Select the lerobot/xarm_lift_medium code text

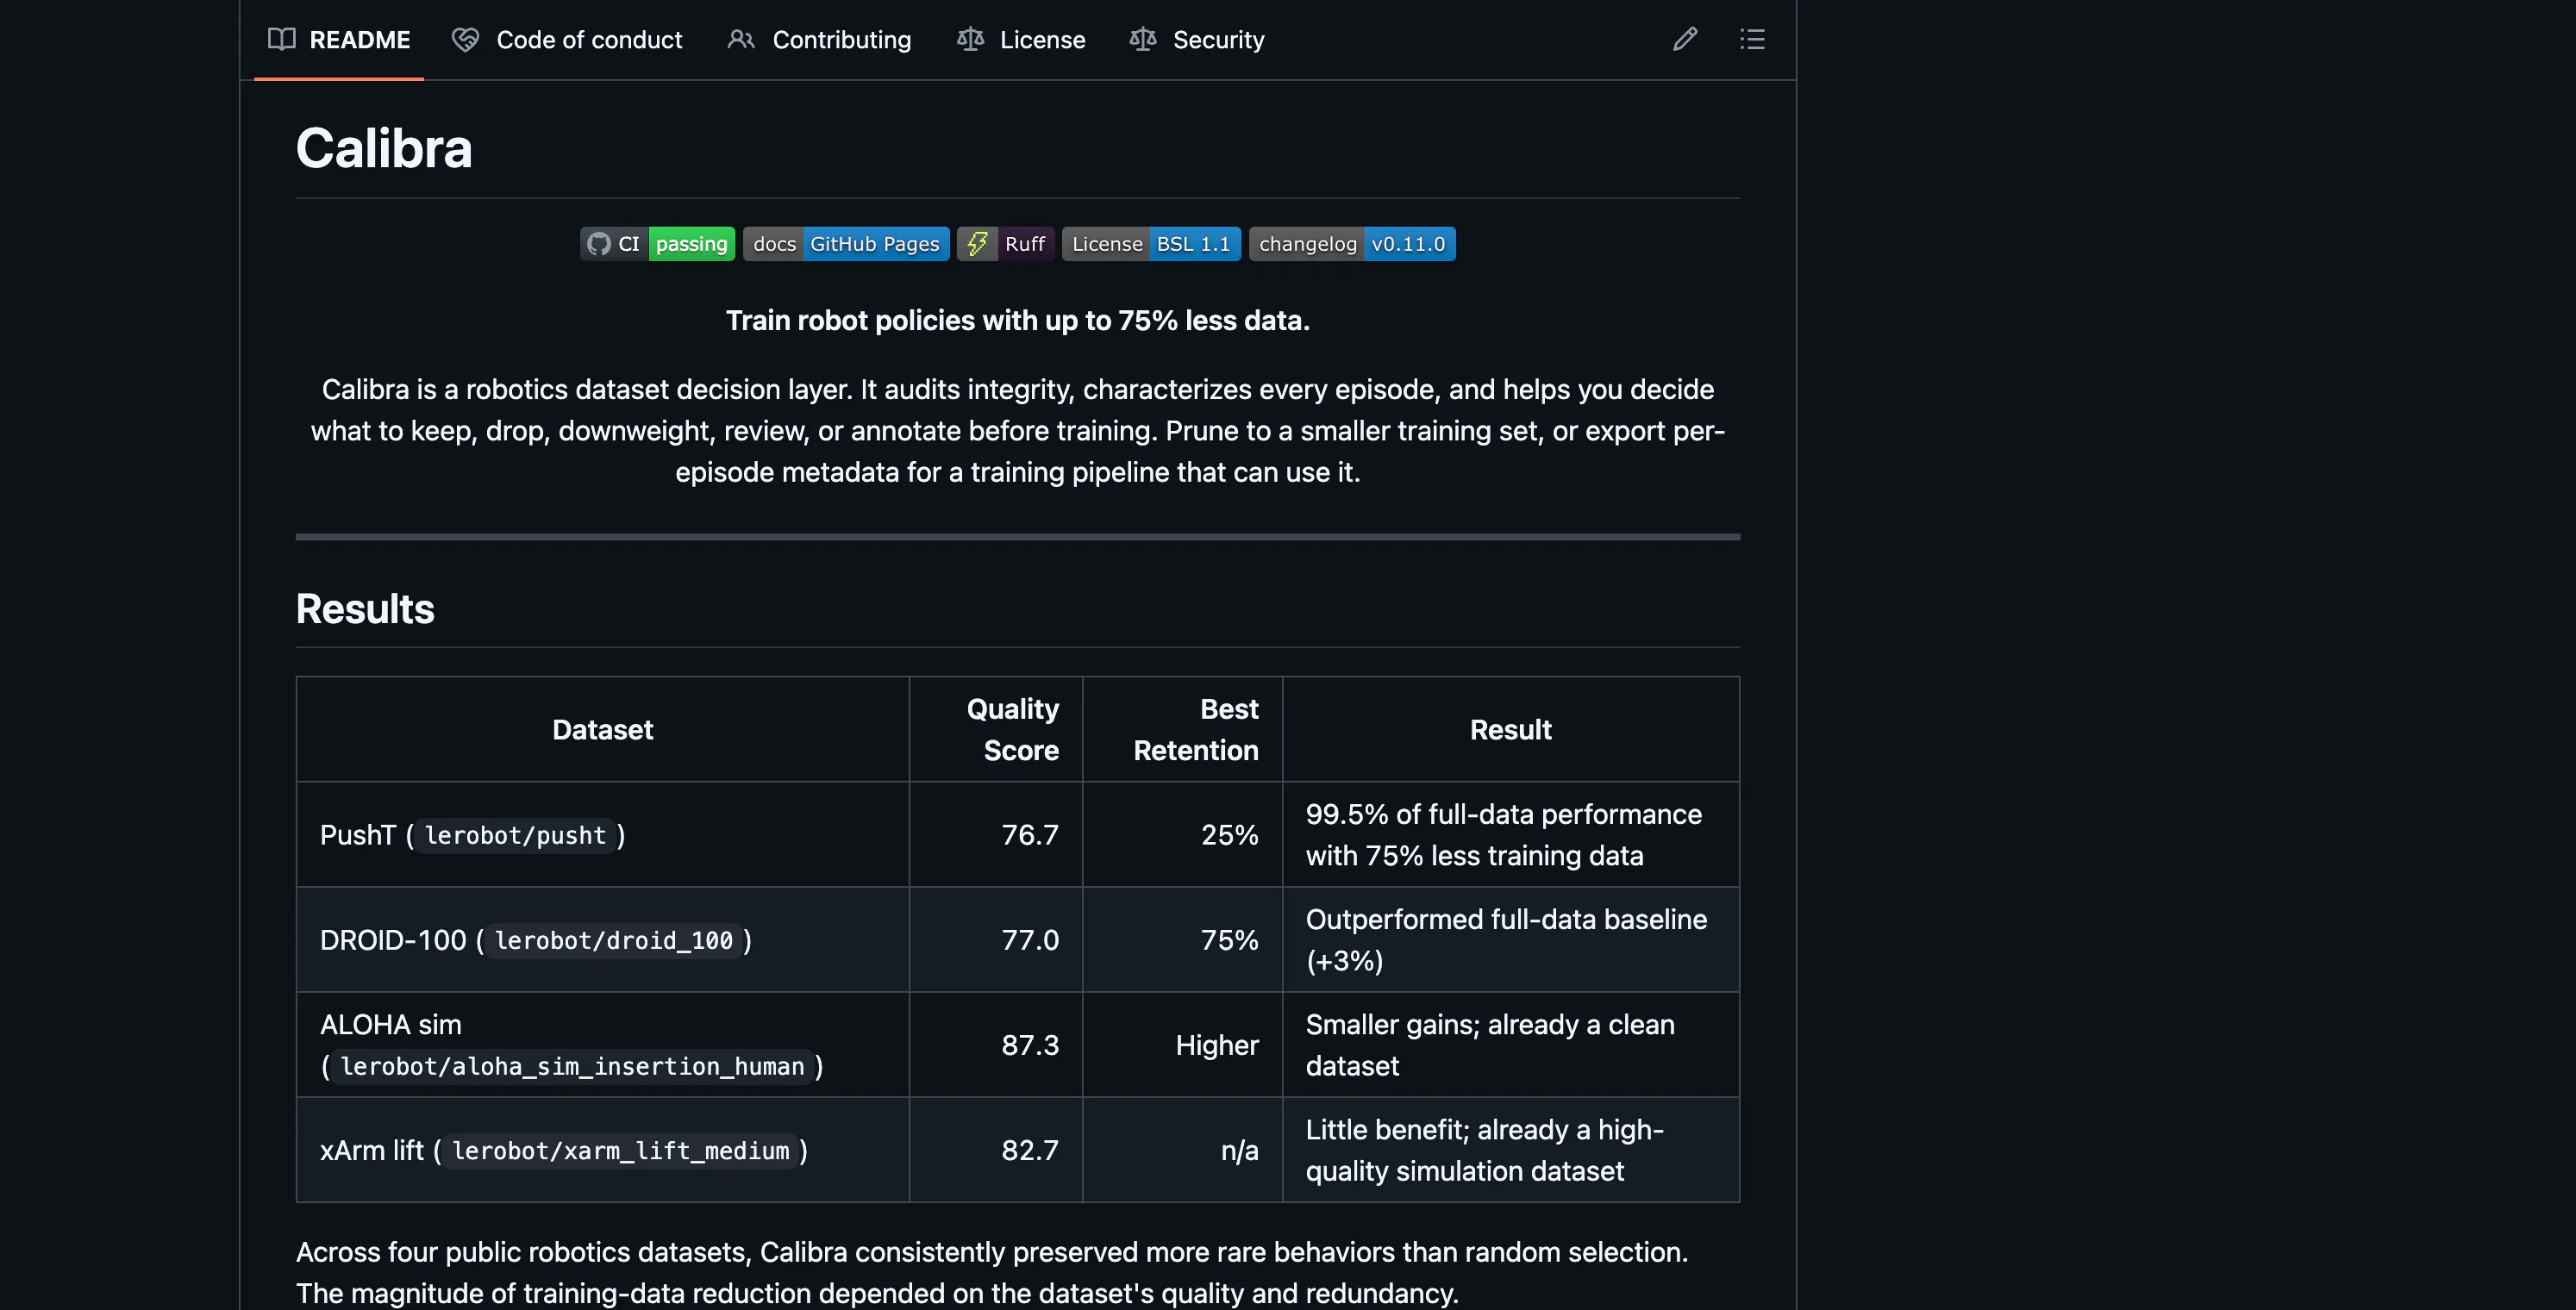[620, 1150]
